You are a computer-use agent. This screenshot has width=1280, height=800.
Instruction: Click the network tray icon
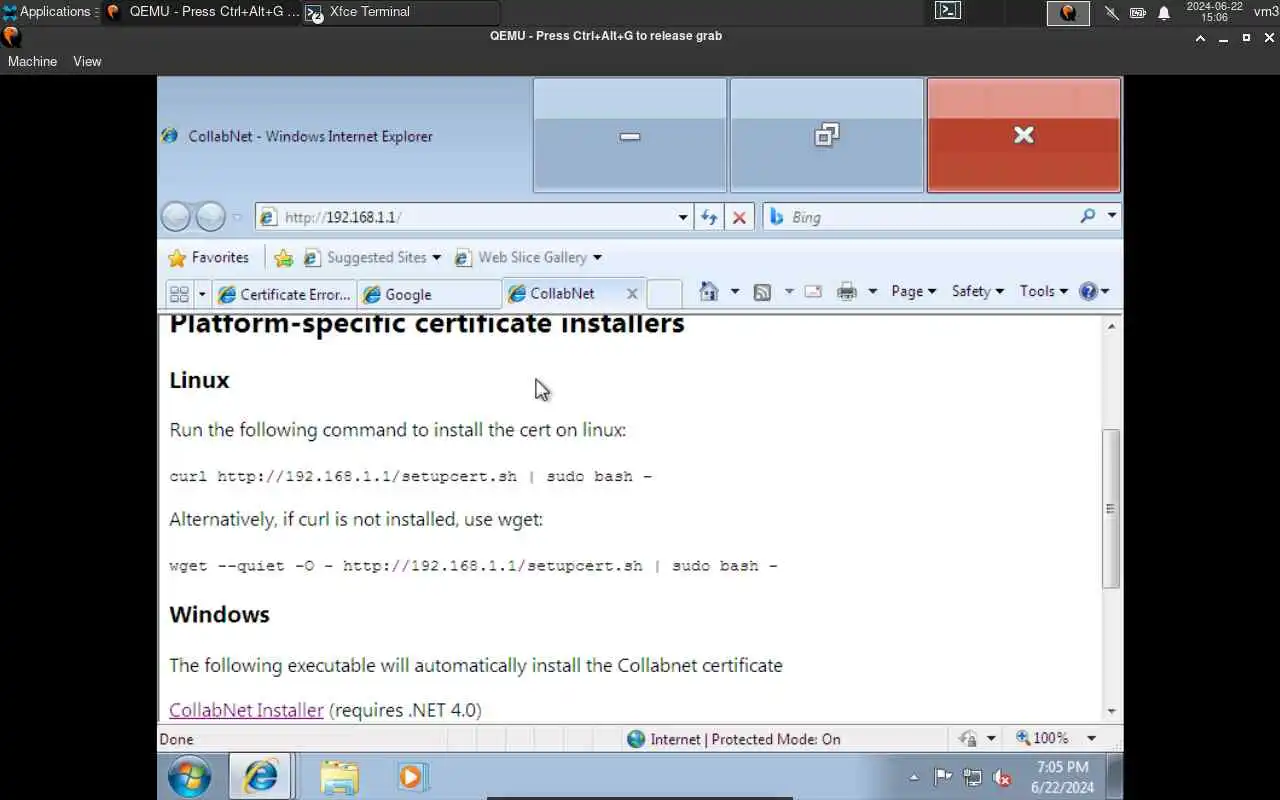point(972,777)
